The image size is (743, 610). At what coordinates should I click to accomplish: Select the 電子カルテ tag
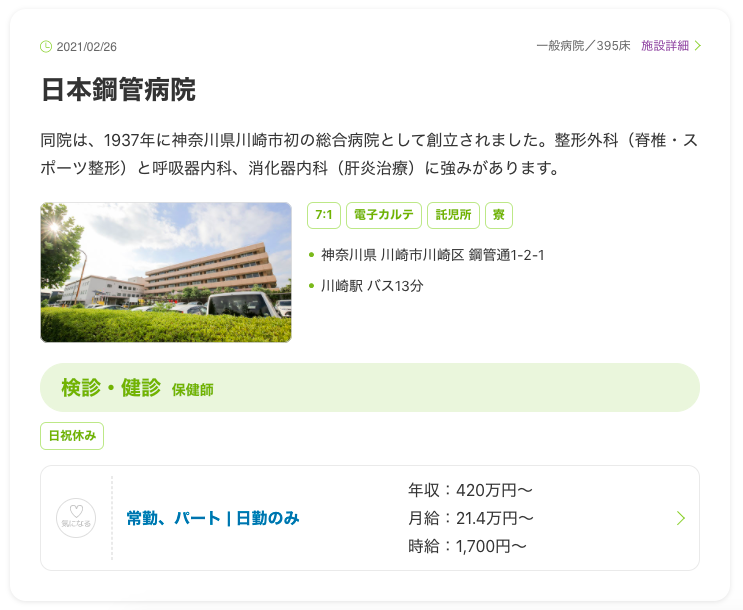pyautogui.click(x=383, y=215)
